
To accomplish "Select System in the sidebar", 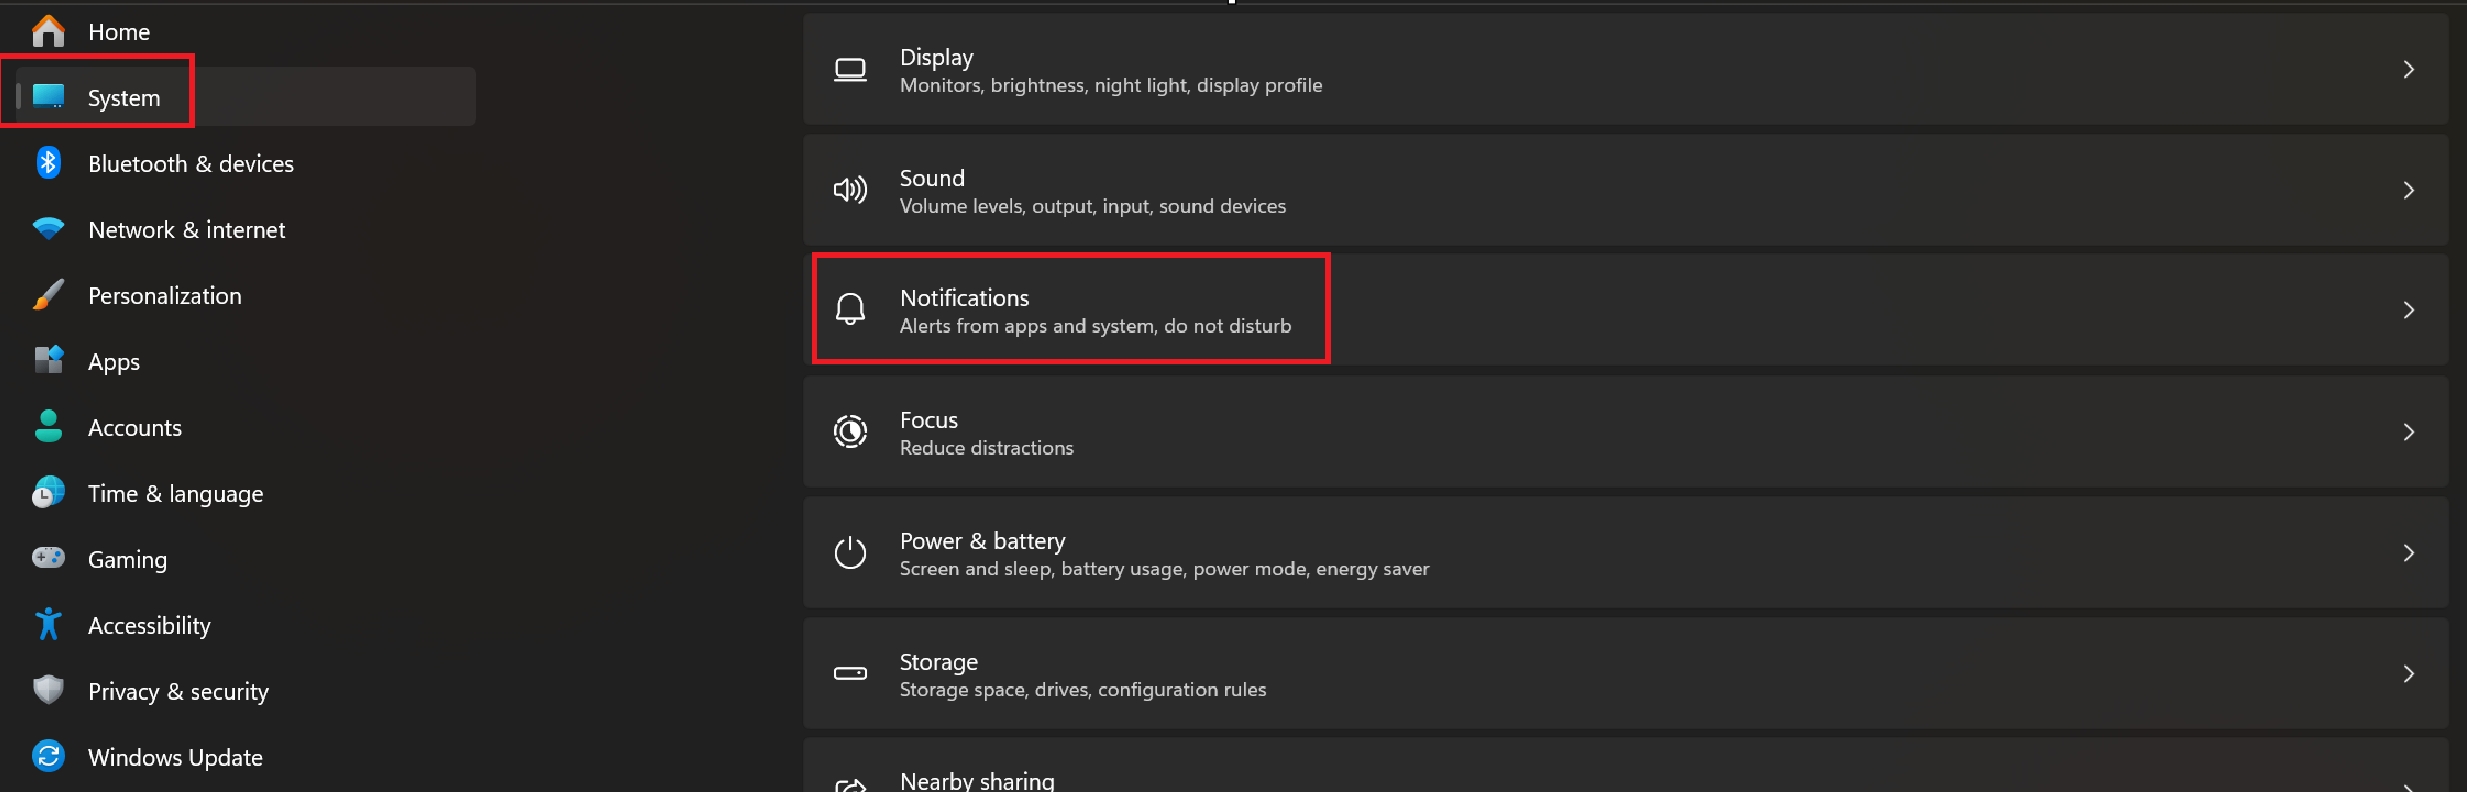I will coord(124,98).
